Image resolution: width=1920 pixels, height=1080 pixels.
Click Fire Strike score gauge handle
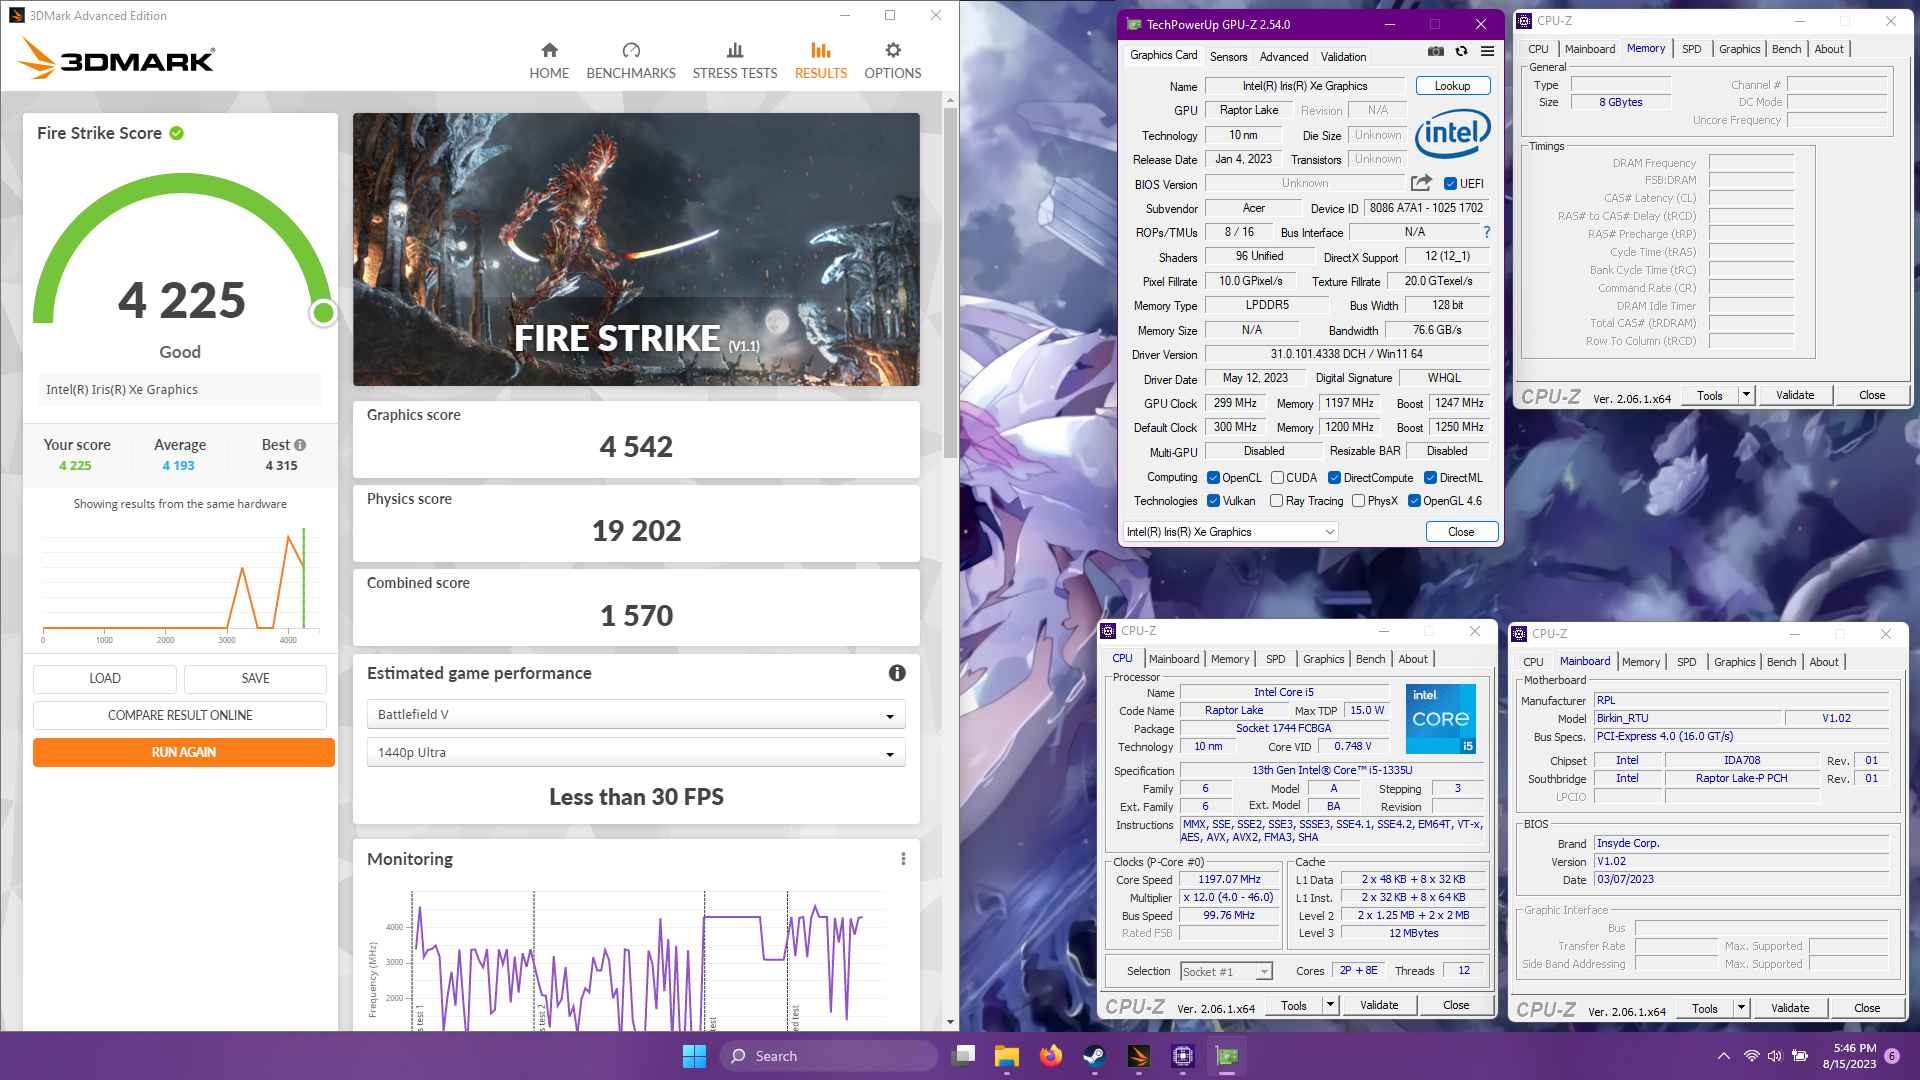pyautogui.click(x=323, y=313)
